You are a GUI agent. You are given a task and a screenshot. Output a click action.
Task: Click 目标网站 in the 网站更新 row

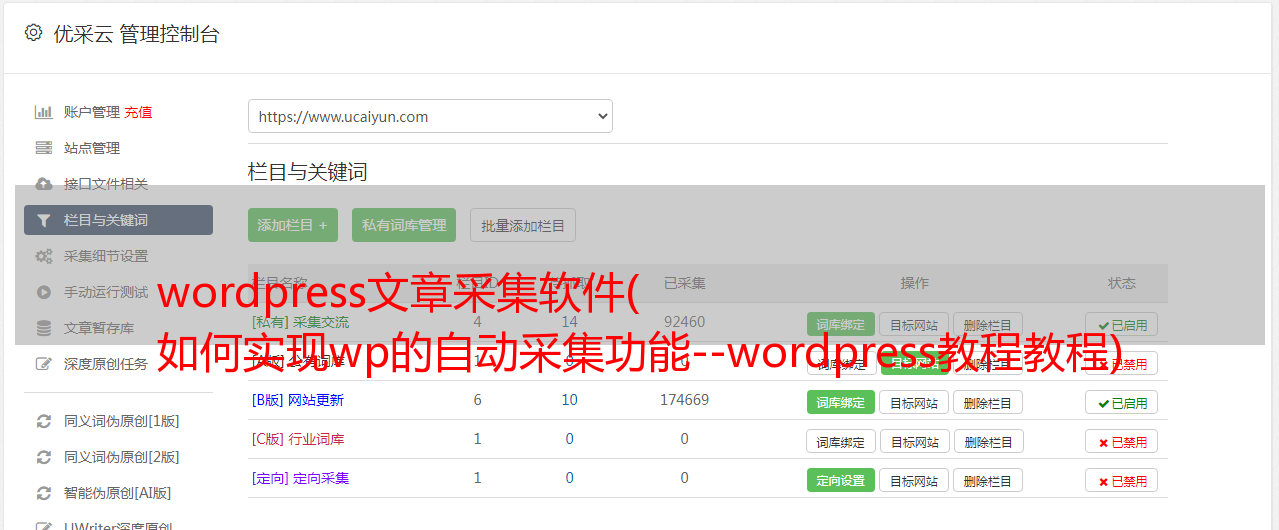point(914,402)
